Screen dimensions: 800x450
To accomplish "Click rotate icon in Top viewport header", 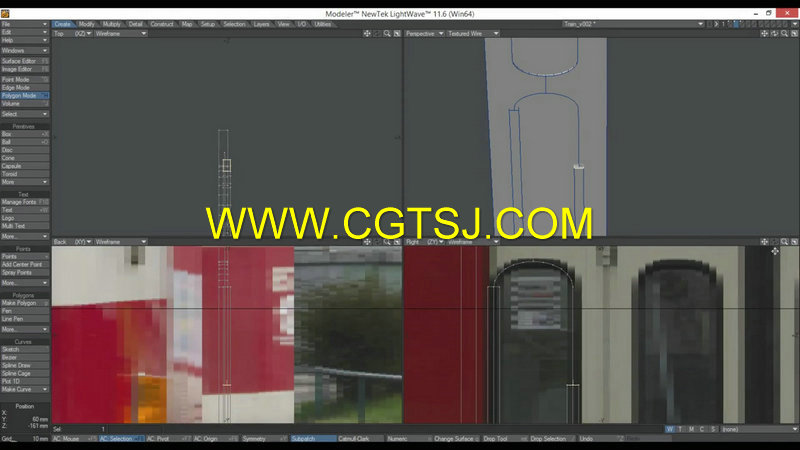I will (377, 34).
